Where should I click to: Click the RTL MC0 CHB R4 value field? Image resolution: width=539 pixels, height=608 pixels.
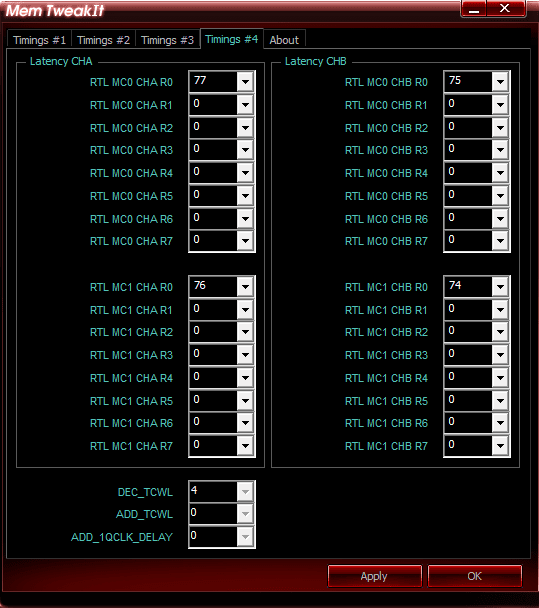point(468,173)
